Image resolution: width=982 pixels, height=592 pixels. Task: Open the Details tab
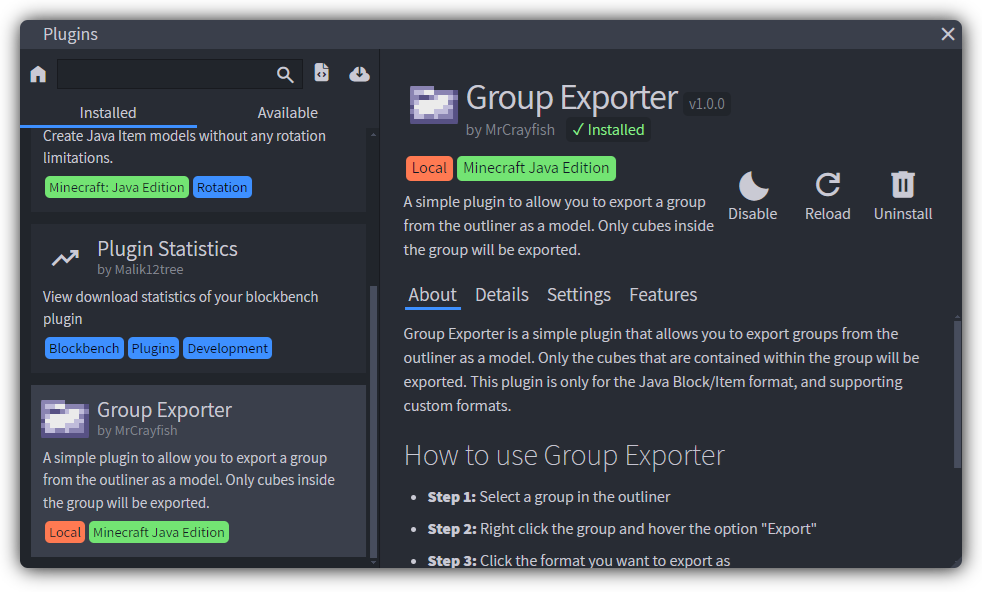point(502,295)
